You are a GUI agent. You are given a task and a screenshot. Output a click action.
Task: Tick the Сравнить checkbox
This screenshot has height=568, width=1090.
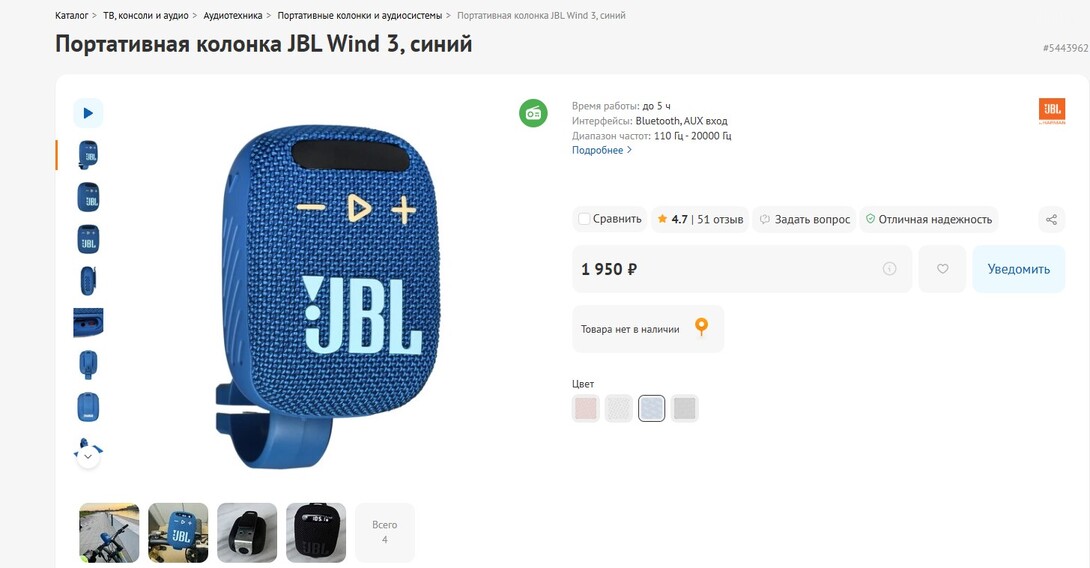click(585, 219)
